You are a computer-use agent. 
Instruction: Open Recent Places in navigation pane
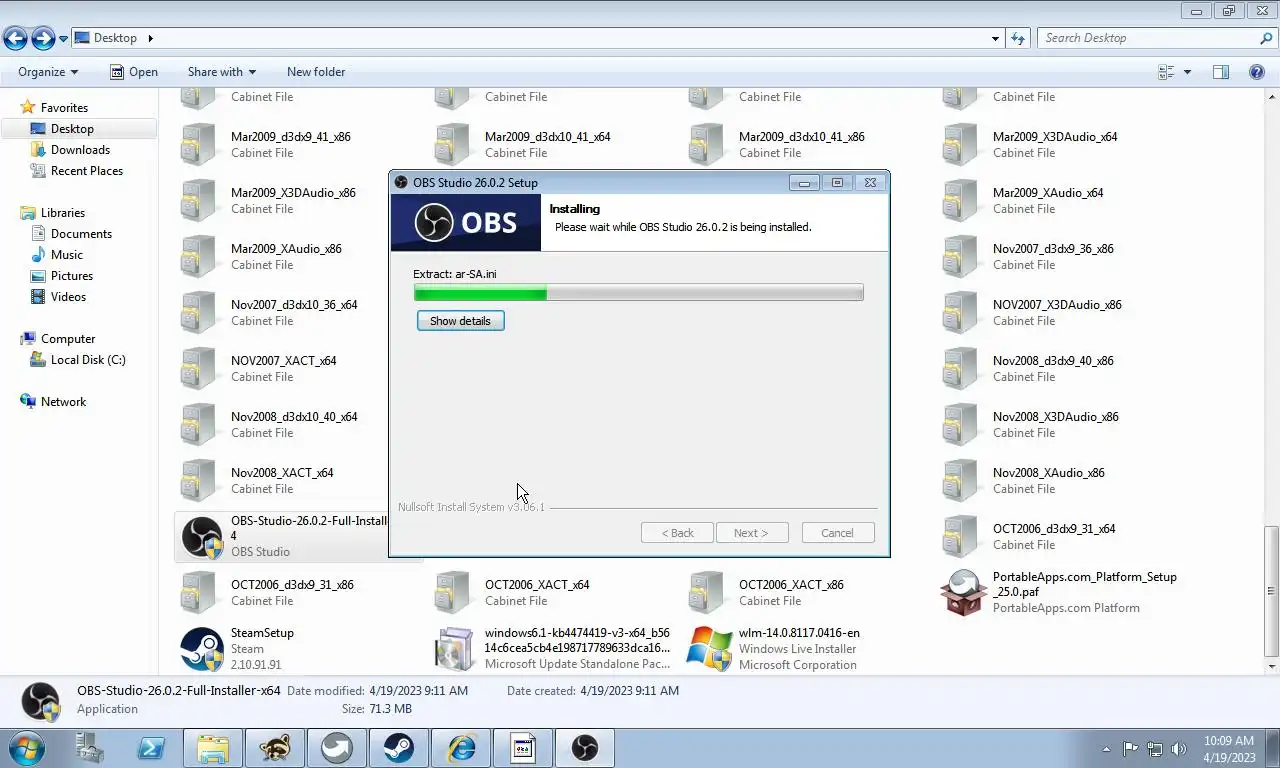click(x=87, y=171)
